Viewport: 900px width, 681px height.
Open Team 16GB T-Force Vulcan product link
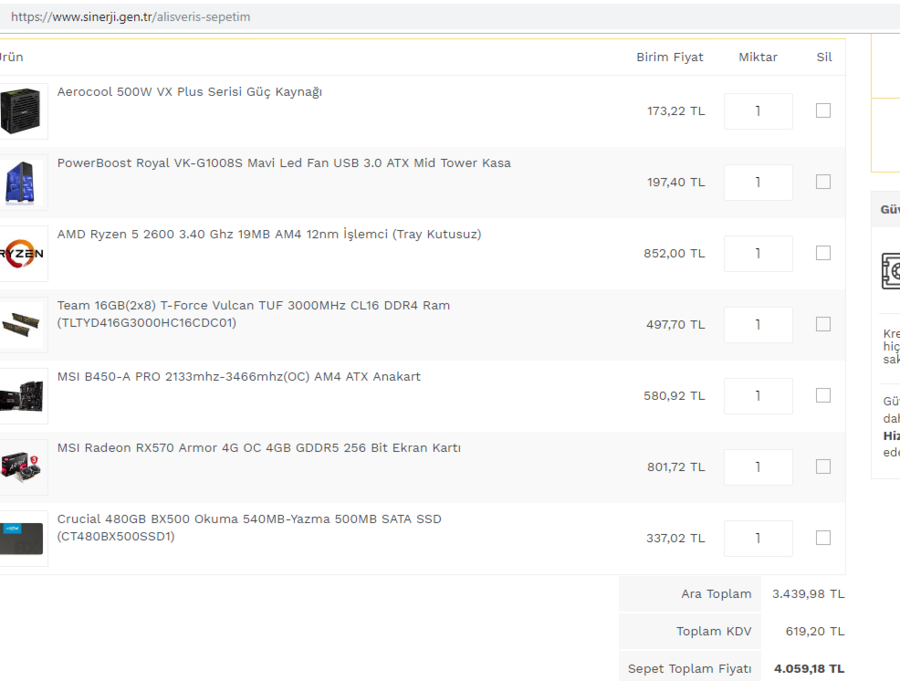[x=253, y=314]
